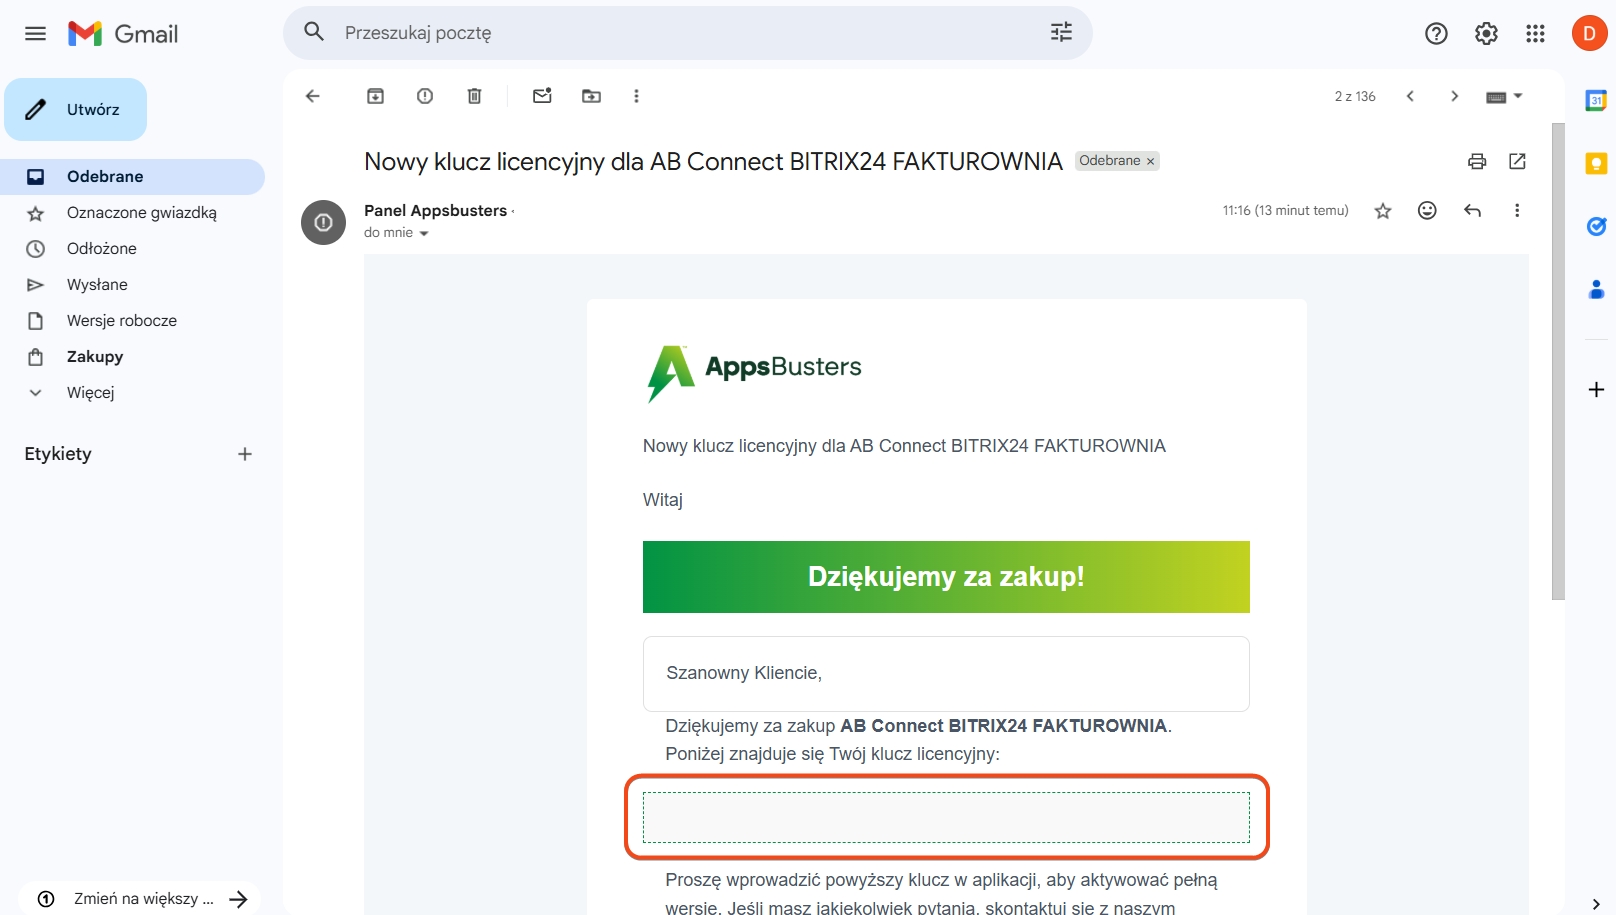1616x915 pixels.
Task: Show advanced search filter options
Action: click(x=1061, y=33)
